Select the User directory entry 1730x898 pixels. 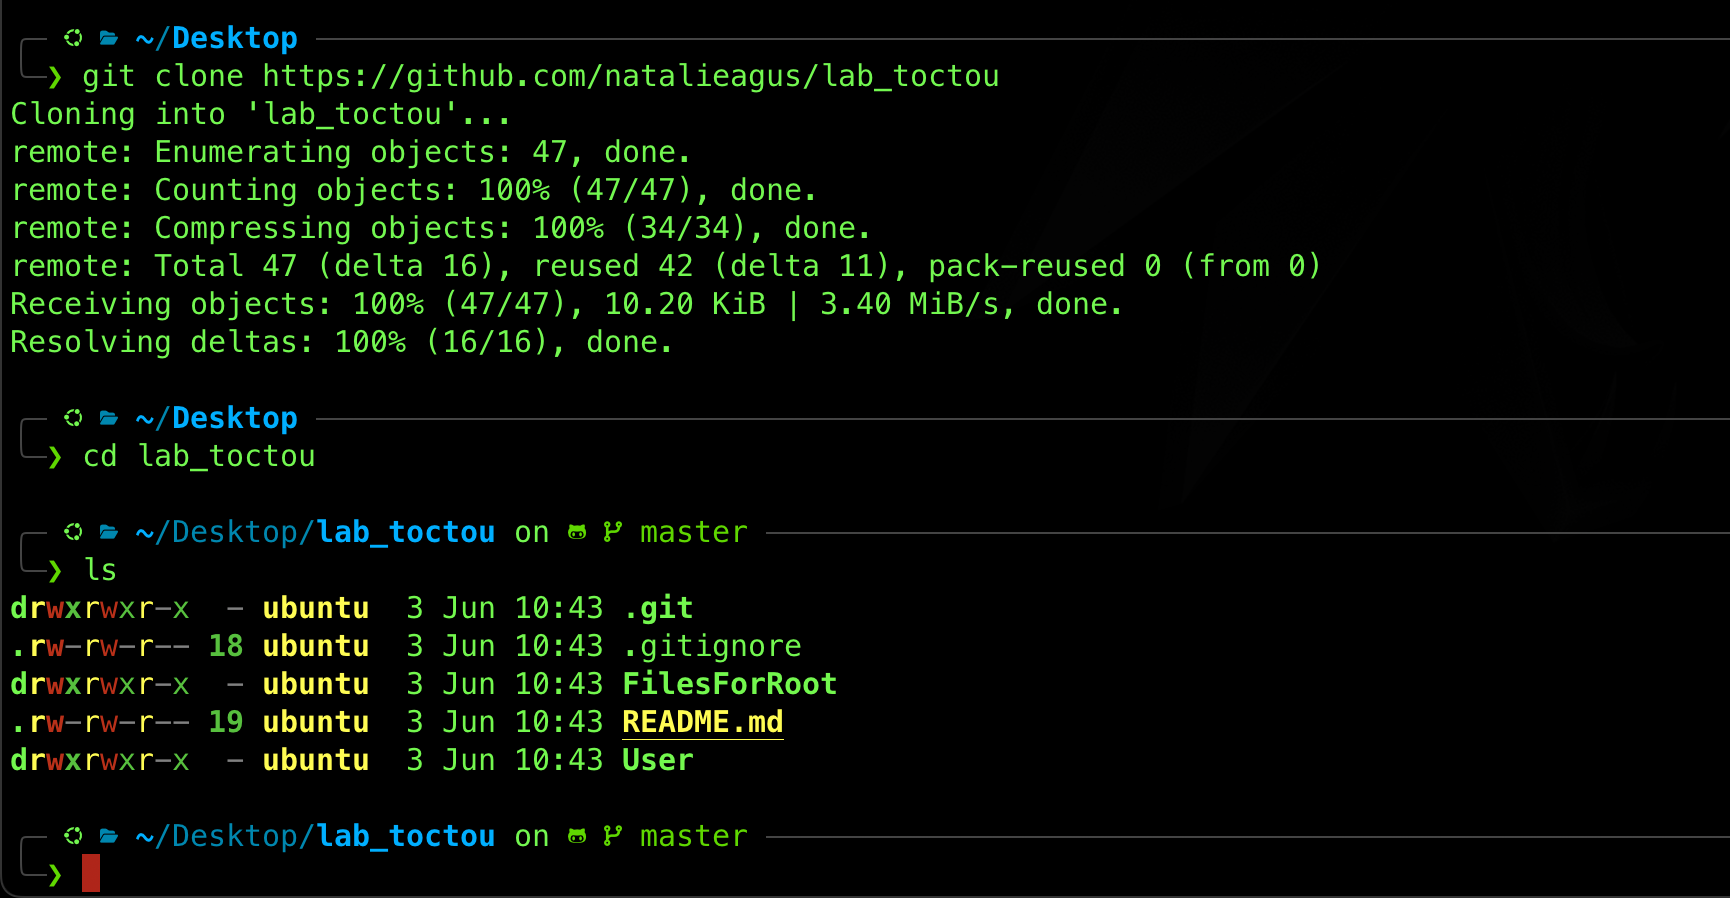pos(658,760)
